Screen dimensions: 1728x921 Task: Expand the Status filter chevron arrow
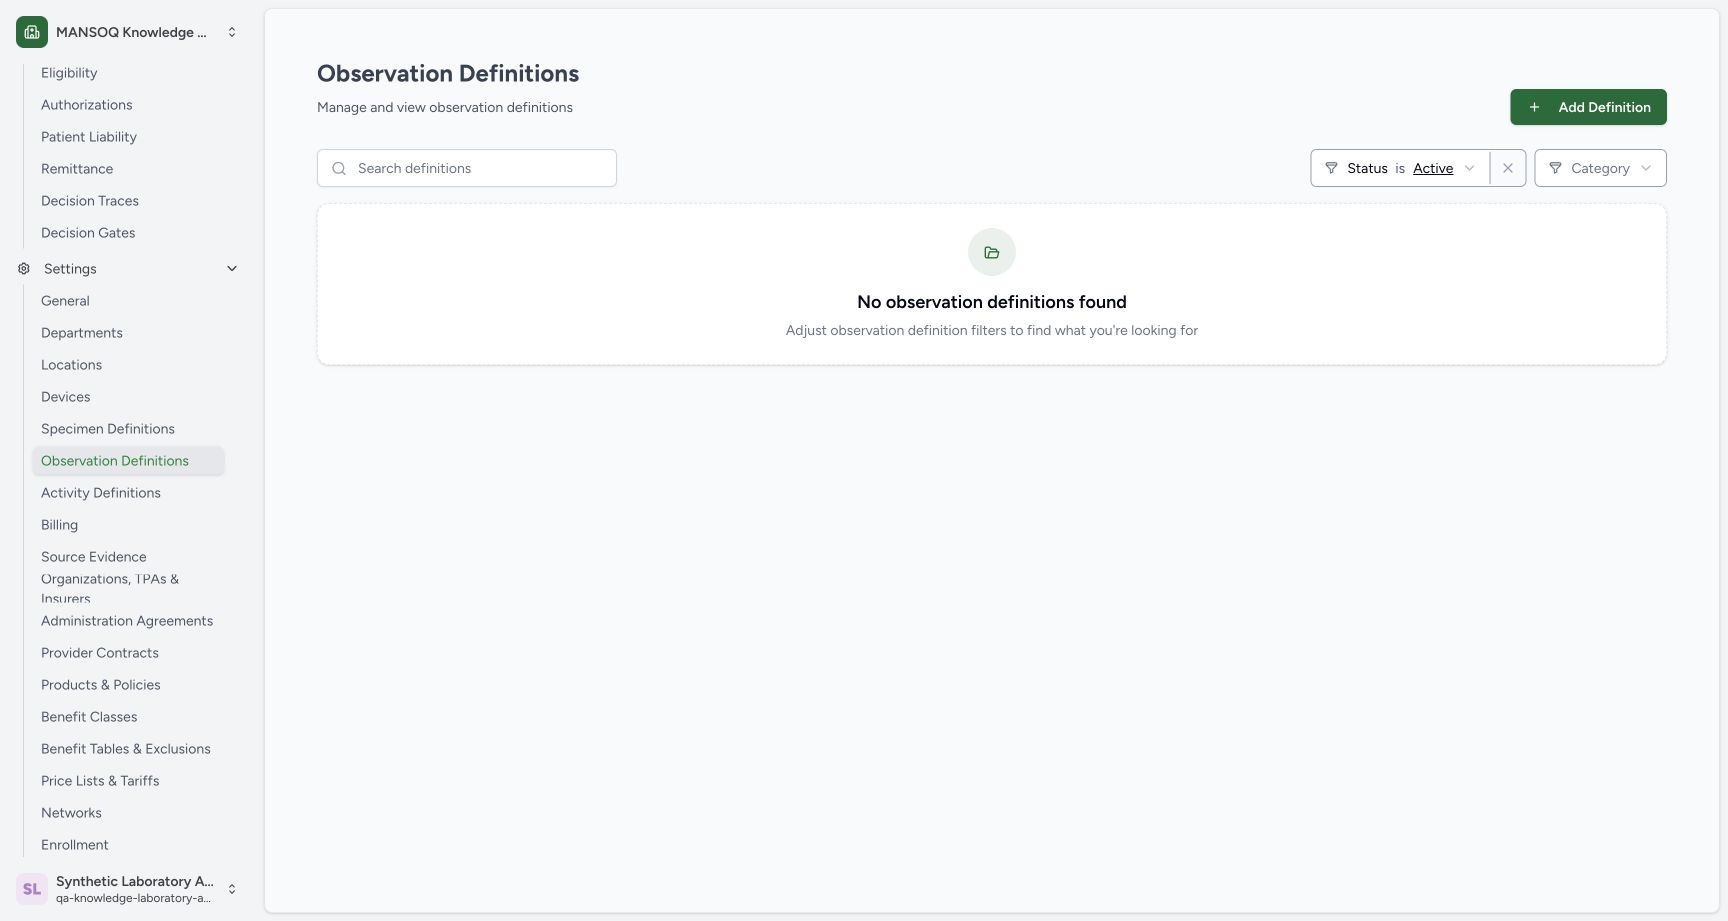1469,168
